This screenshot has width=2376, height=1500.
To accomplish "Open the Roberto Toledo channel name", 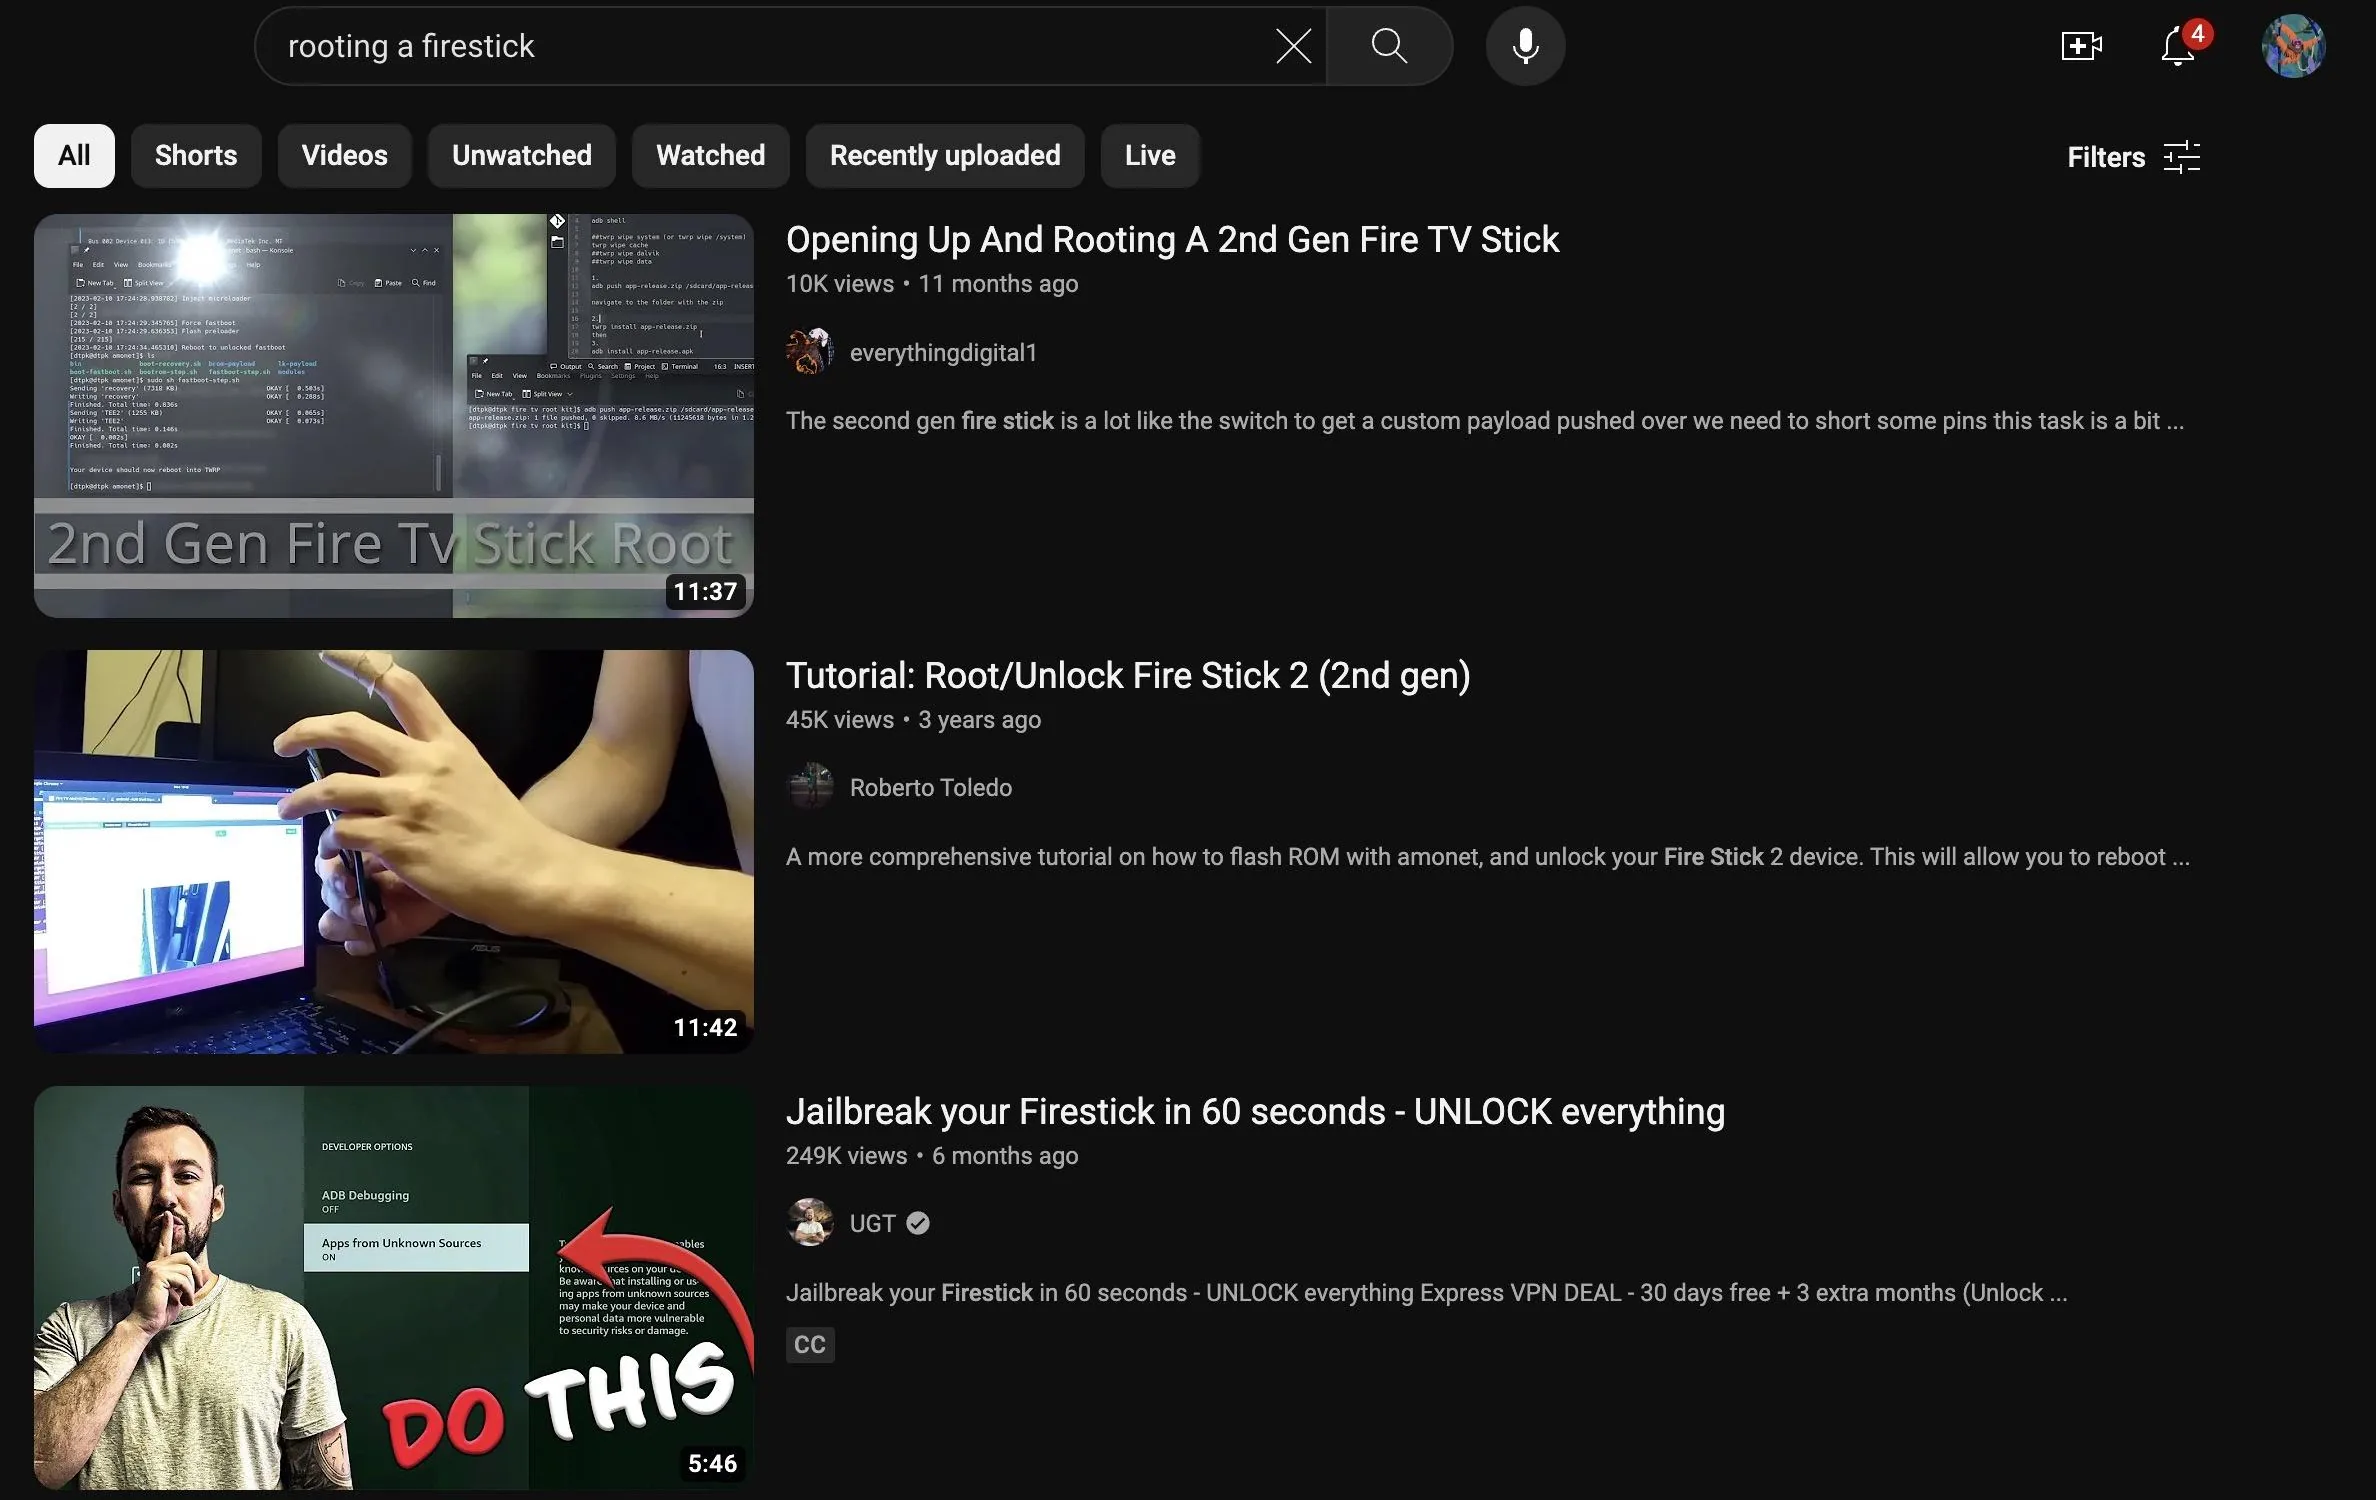I will [931, 788].
